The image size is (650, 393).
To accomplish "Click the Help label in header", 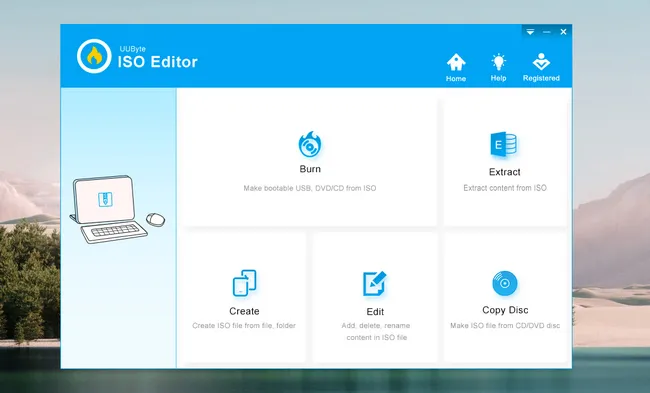I will (x=498, y=78).
